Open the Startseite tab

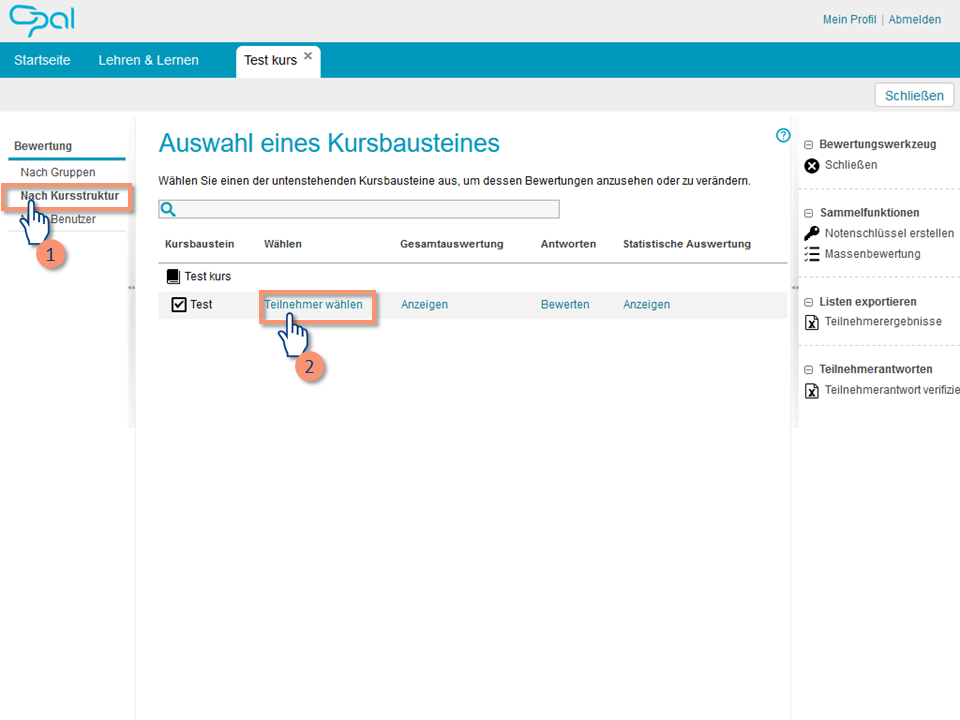42,60
